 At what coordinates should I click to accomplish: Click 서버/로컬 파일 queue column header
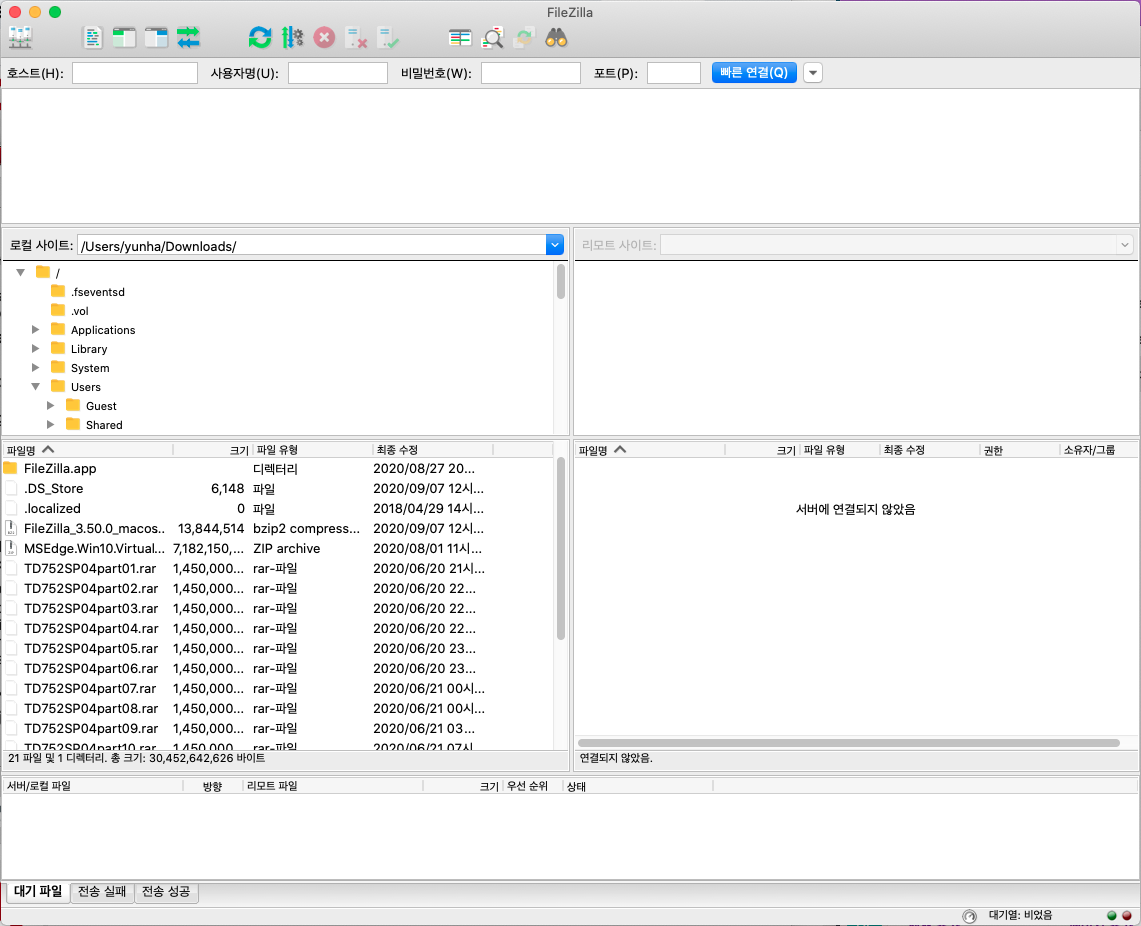pyautogui.click(x=92, y=786)
